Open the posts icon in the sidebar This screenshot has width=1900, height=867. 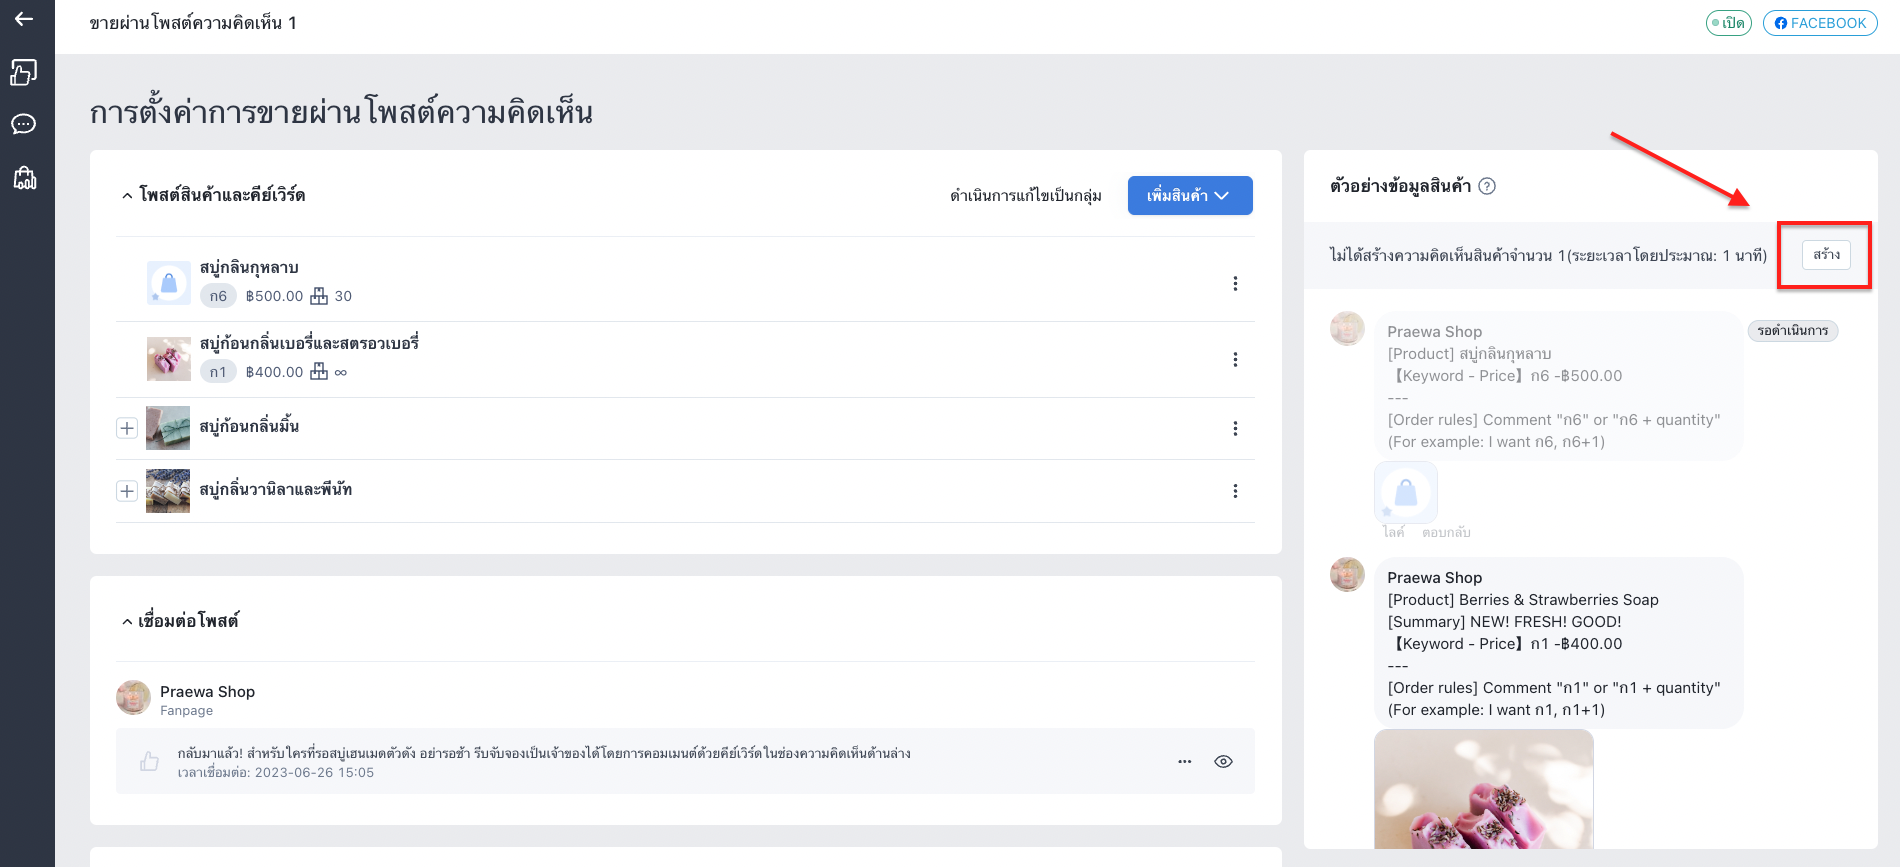24,72
